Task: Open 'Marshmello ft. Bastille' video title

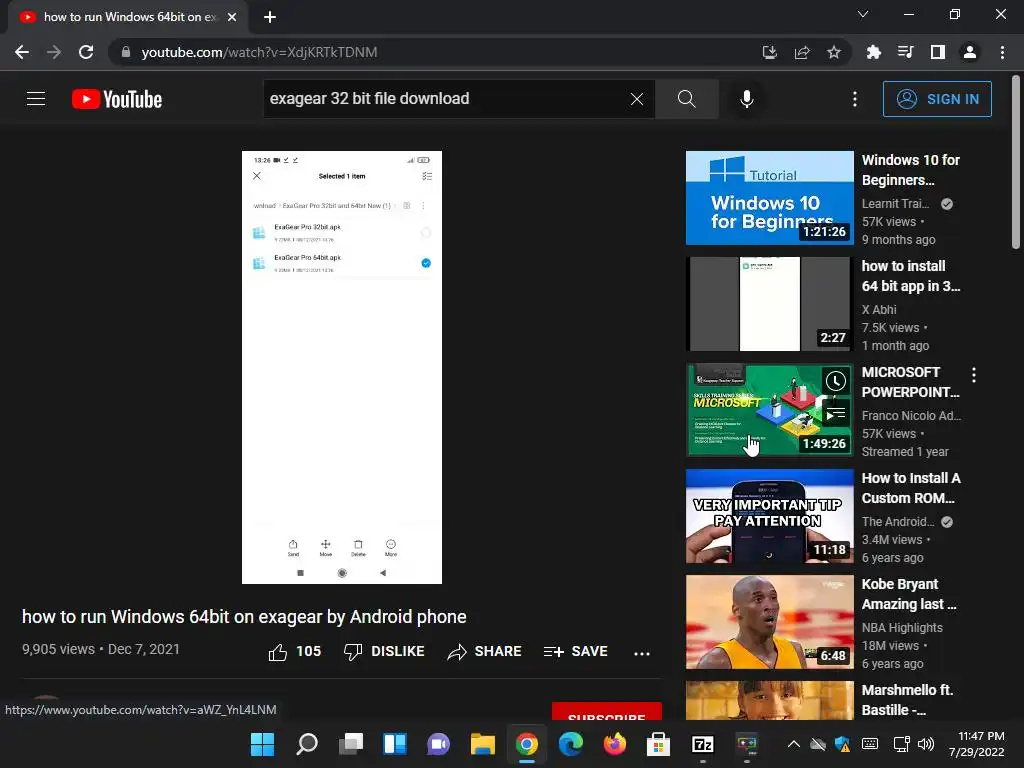Action: [x=908, y=699]
